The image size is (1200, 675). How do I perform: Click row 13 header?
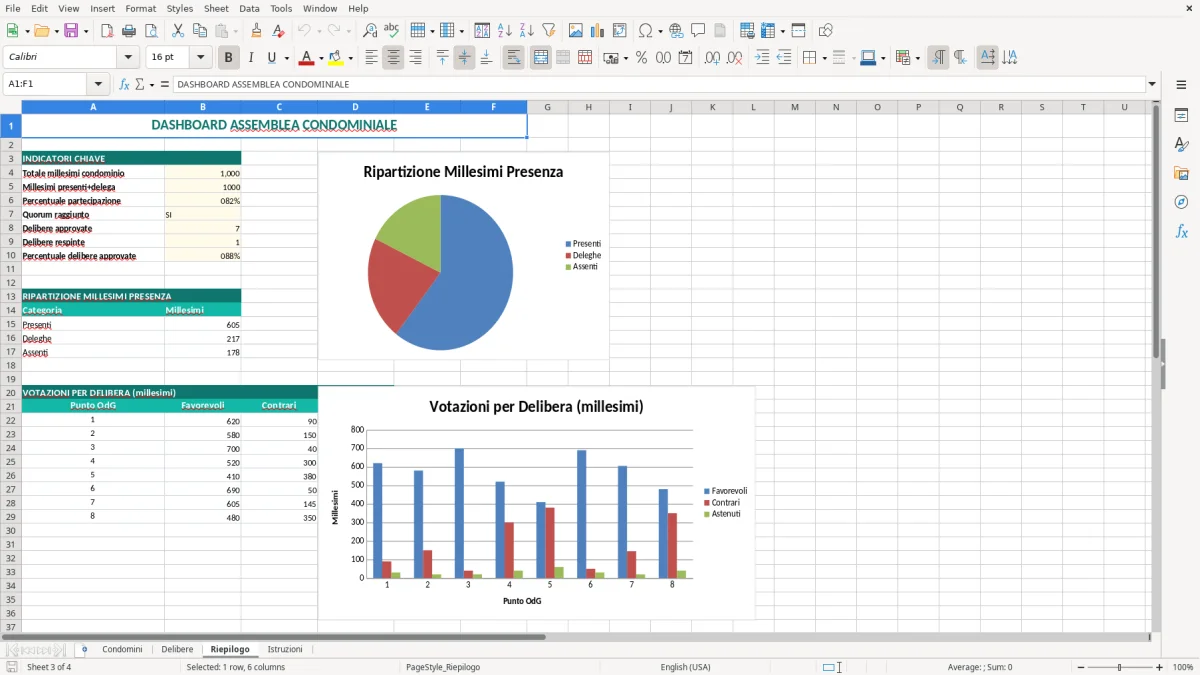[11, 296]
